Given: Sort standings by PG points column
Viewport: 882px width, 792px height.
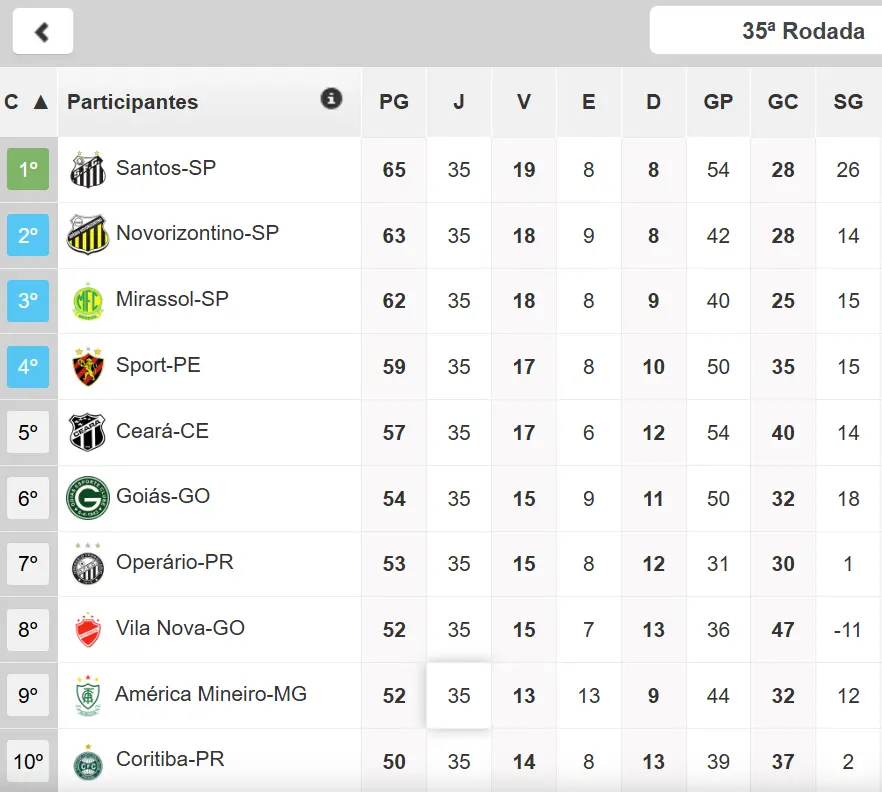Looking at the screenshot, I should [x=394, y=102].
